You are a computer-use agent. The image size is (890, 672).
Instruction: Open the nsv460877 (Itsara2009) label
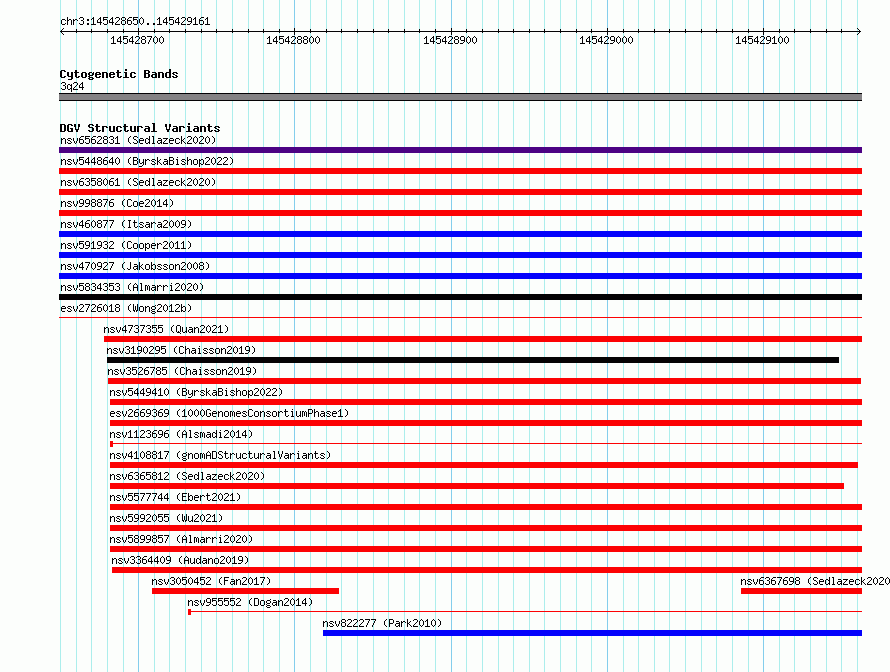(126, 224)
